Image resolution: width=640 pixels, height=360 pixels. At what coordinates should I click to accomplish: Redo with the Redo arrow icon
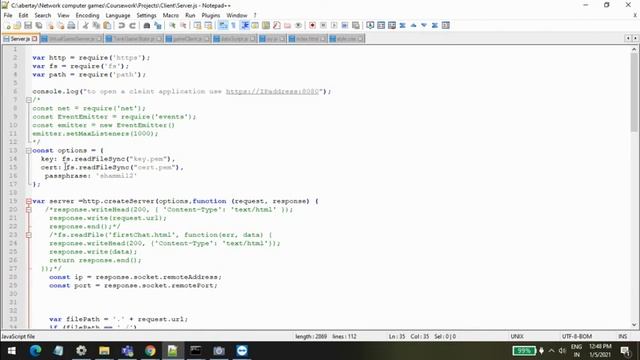tap(132, 26)
